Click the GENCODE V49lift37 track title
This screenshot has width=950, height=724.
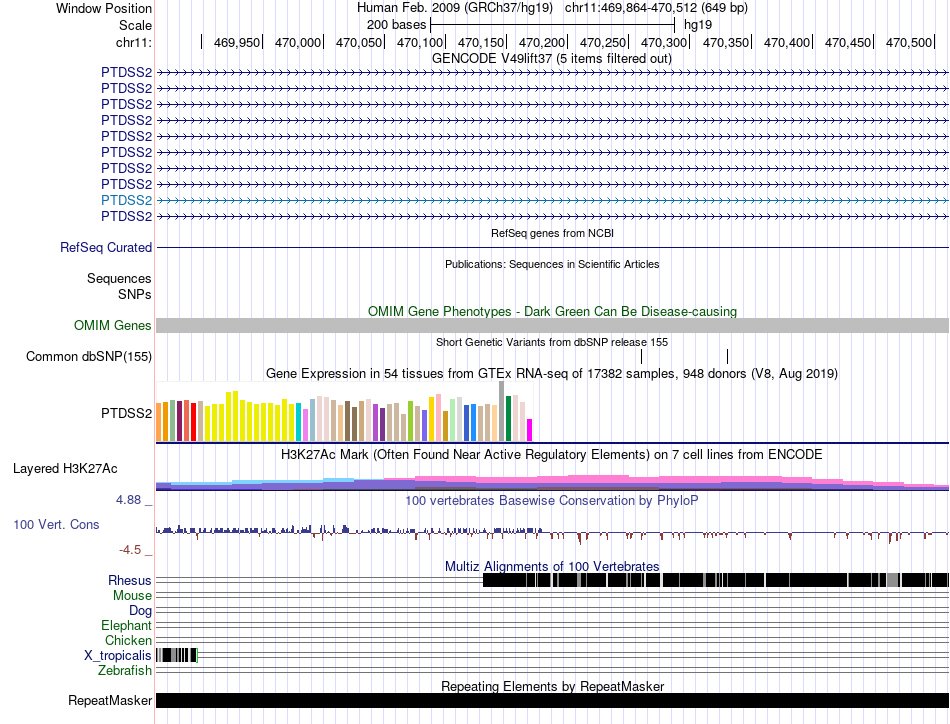point(551,59)
